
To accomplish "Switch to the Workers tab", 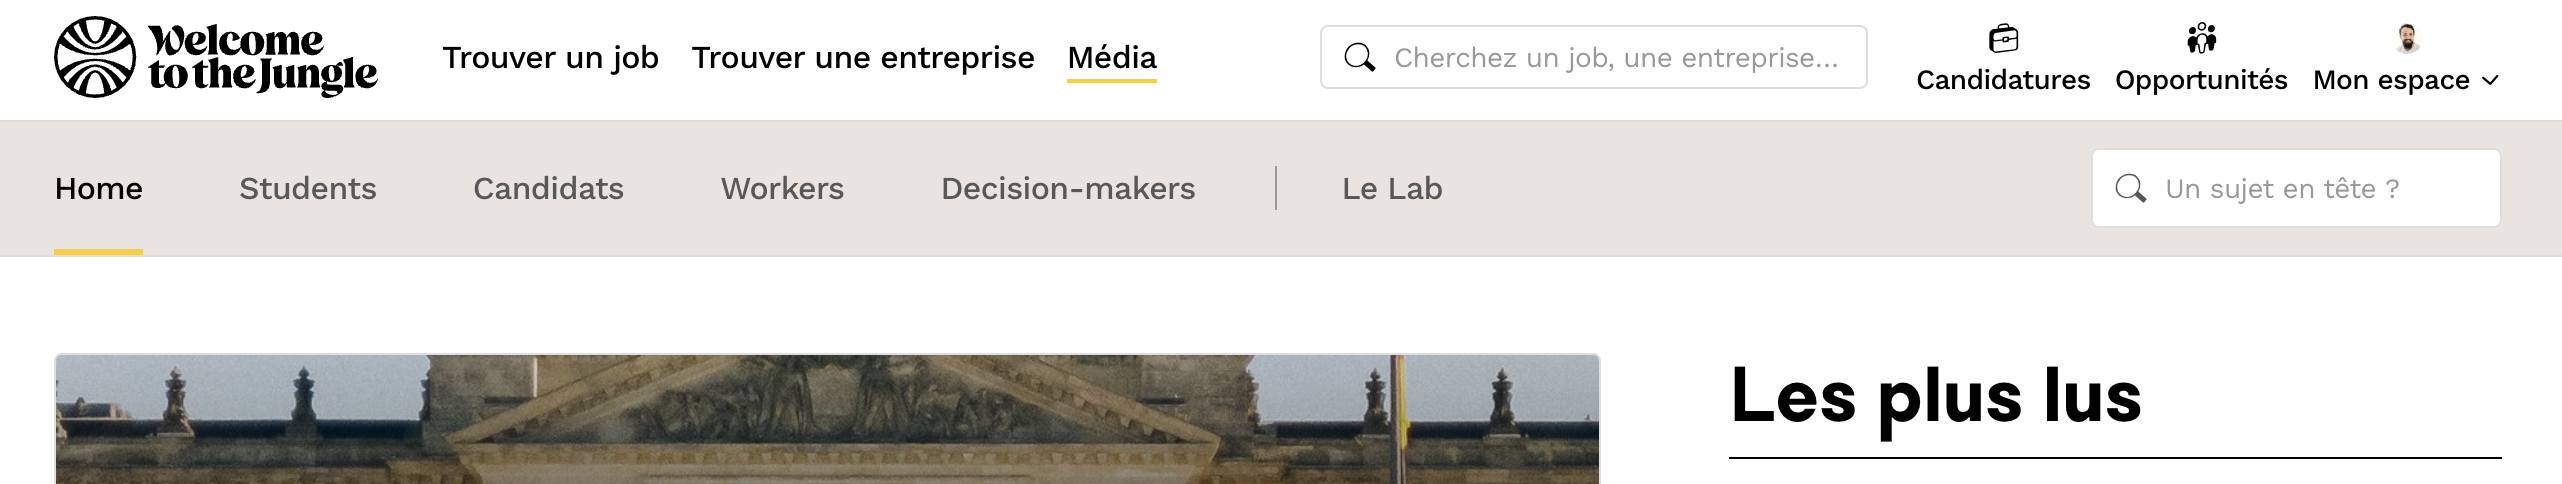I will coord(783,188).
